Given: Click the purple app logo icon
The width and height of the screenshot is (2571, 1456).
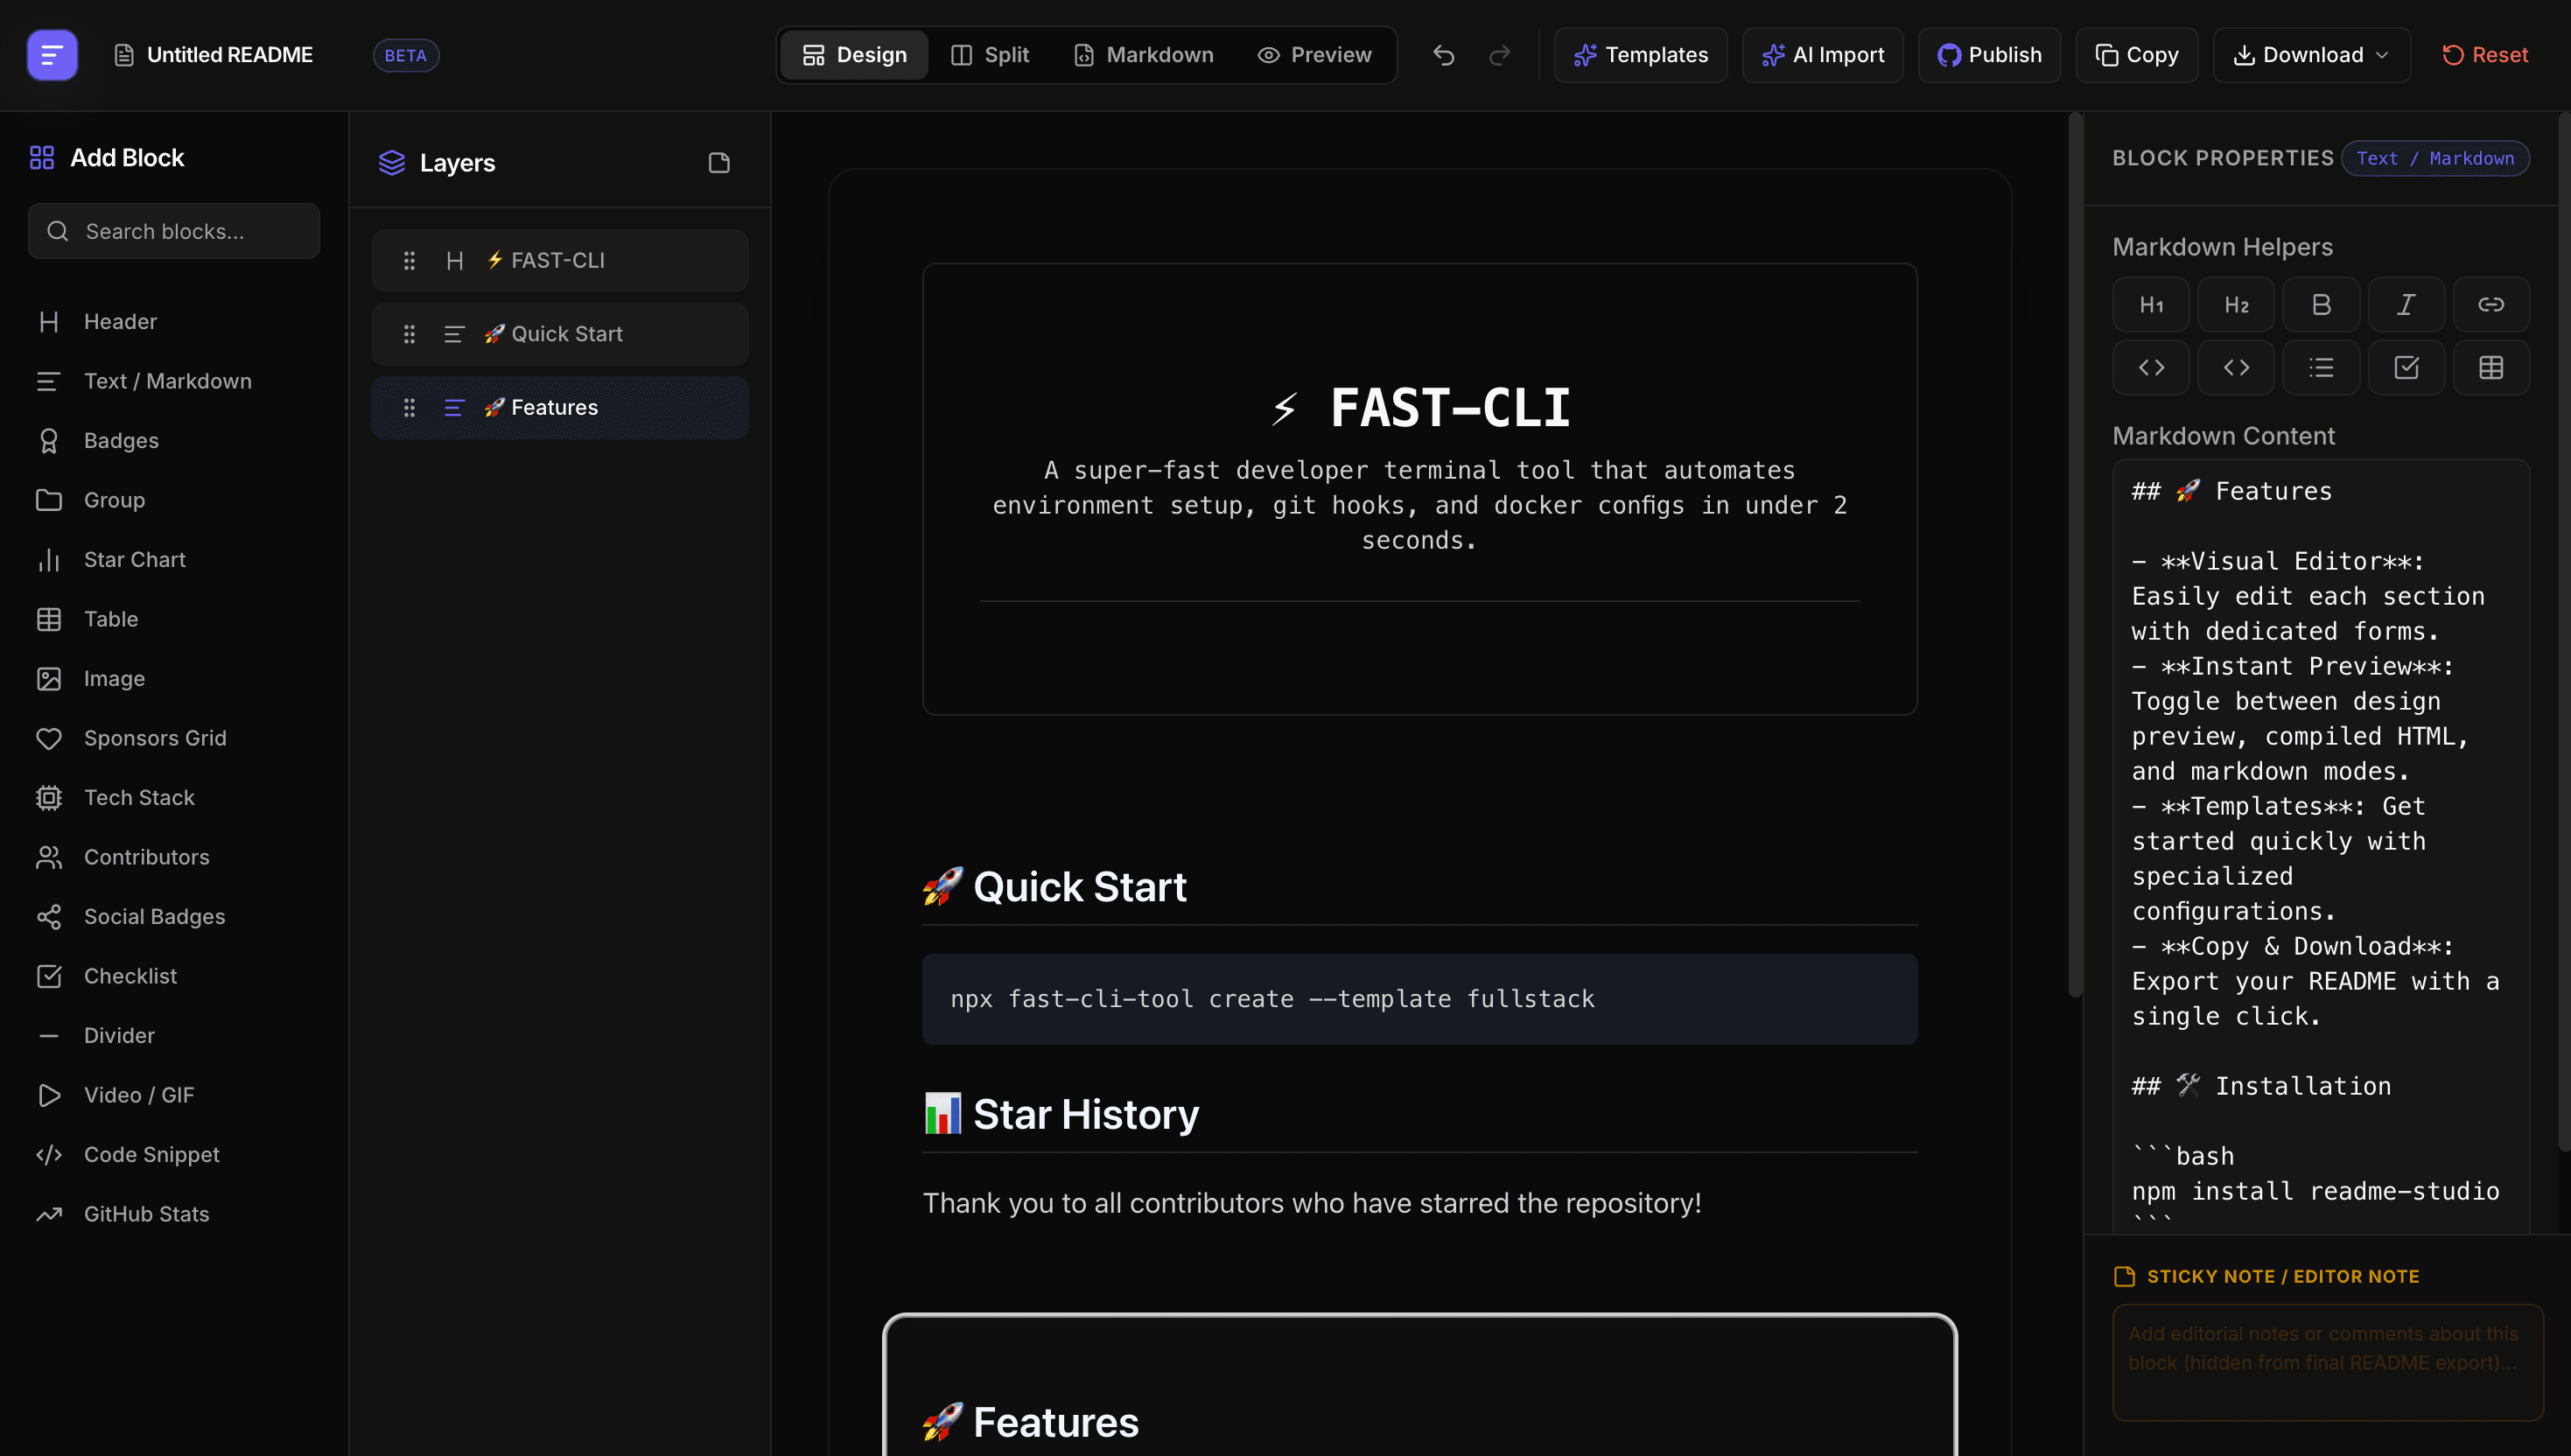Looking at the screenshot, I should click(x=52, y=55).
